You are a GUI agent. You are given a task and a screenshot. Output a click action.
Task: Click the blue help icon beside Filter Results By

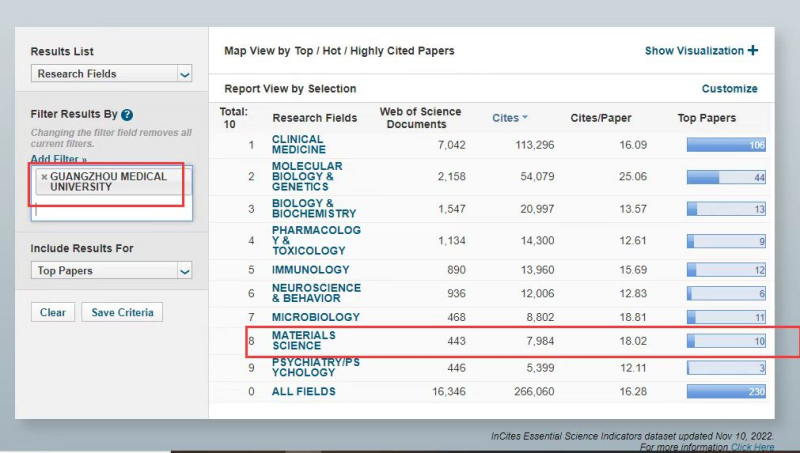coord(127,115)
